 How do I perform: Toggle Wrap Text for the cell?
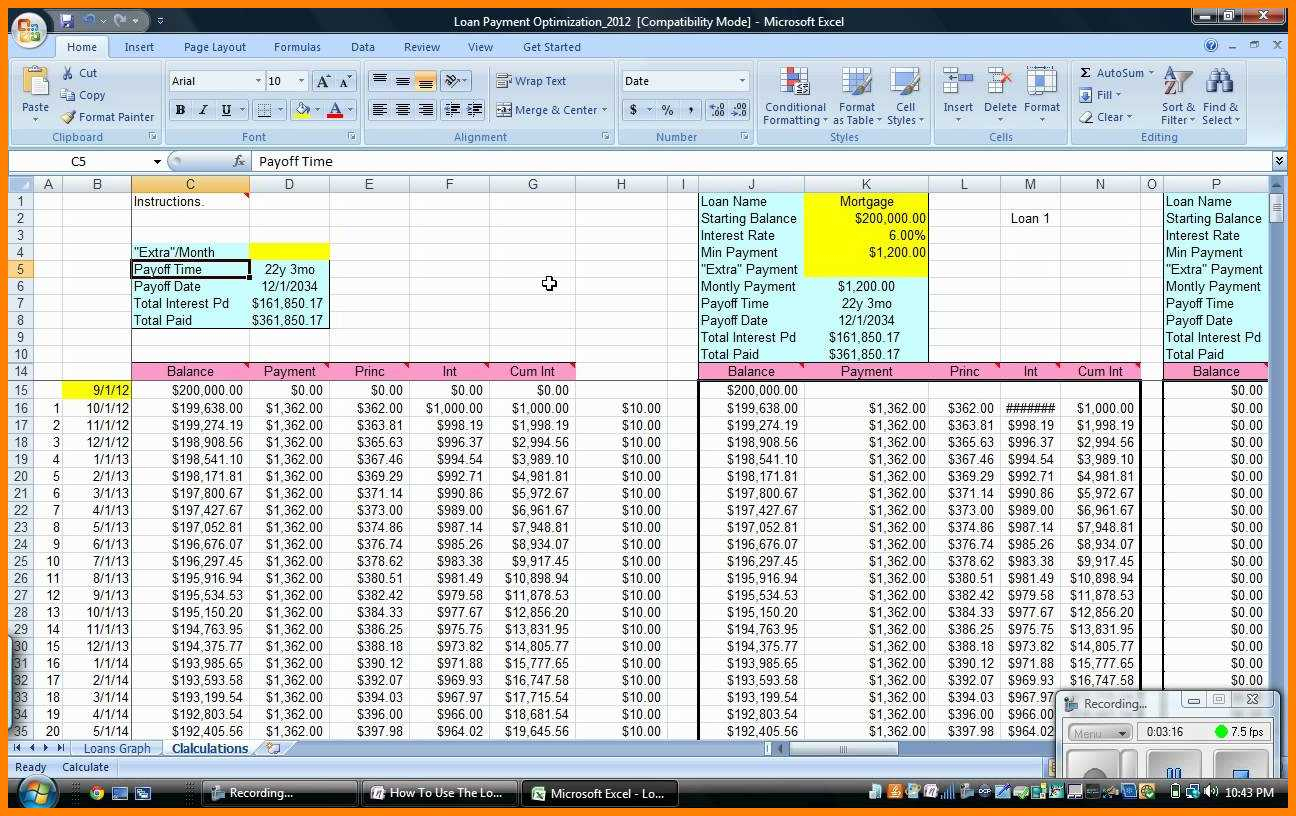(x=531, y=81)
